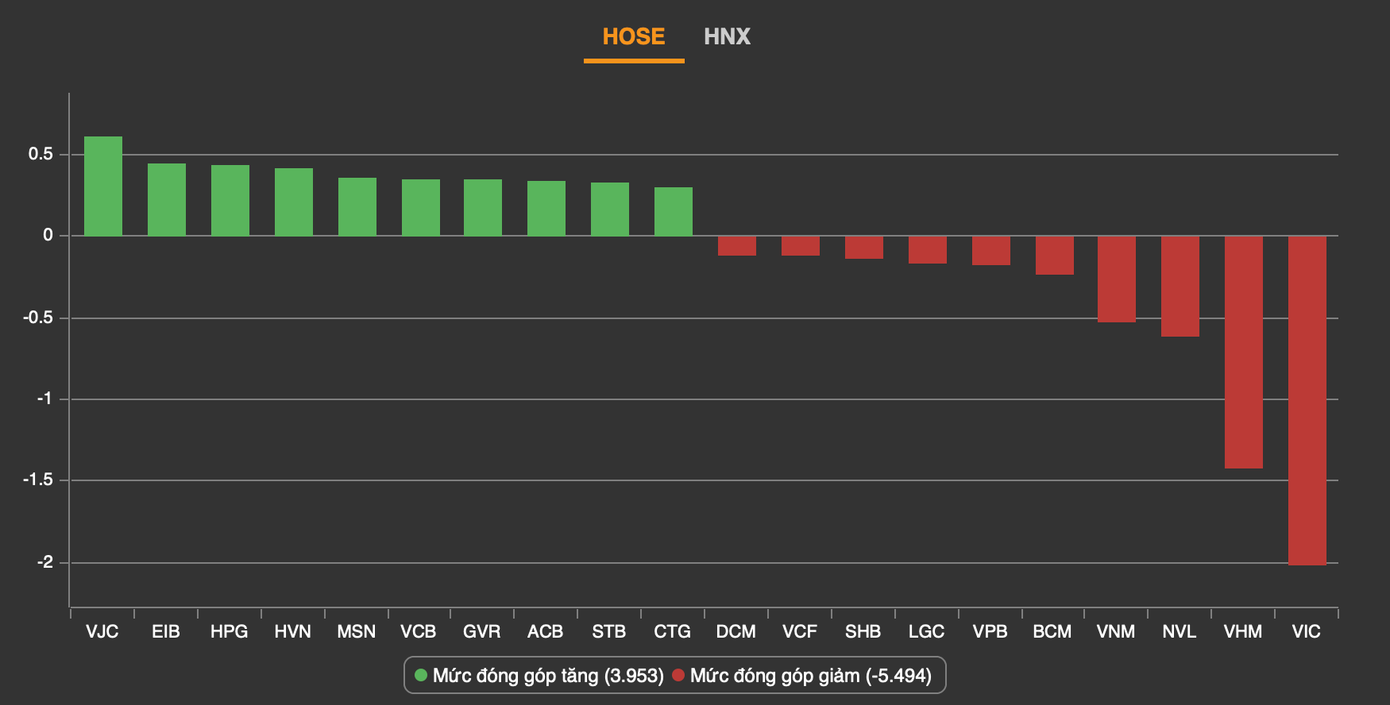1390x705 pixels.
Task: Select the red VNM bar
Action: tap(1116, 279)
